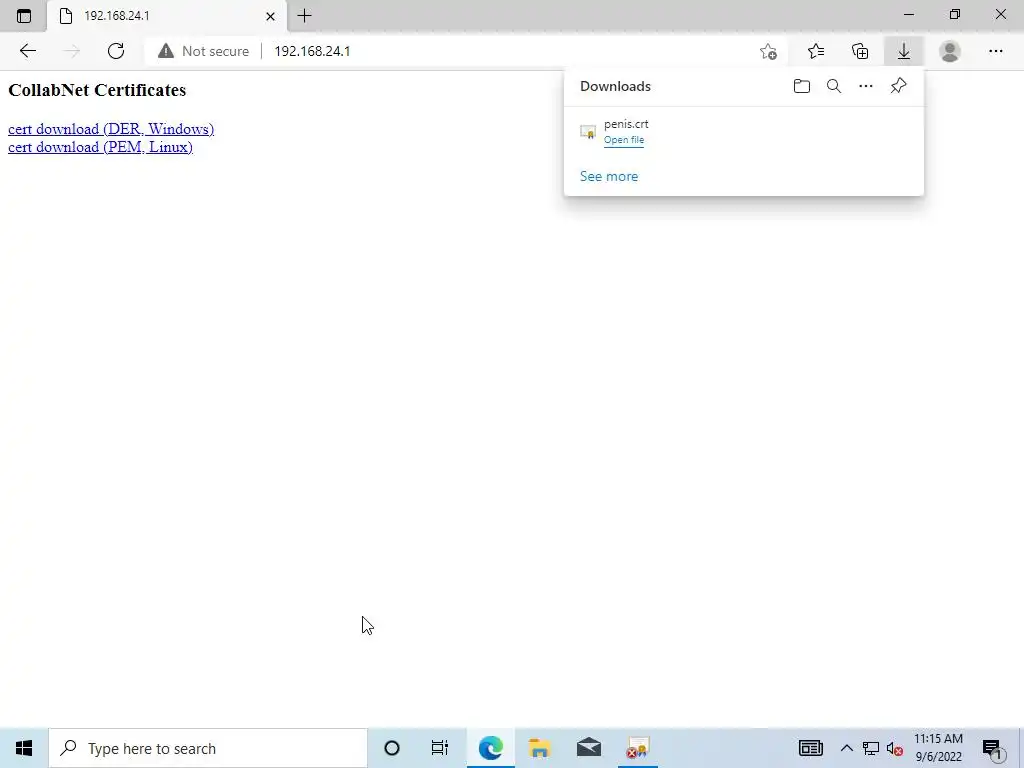Click the network tray icon

[871, 748]
